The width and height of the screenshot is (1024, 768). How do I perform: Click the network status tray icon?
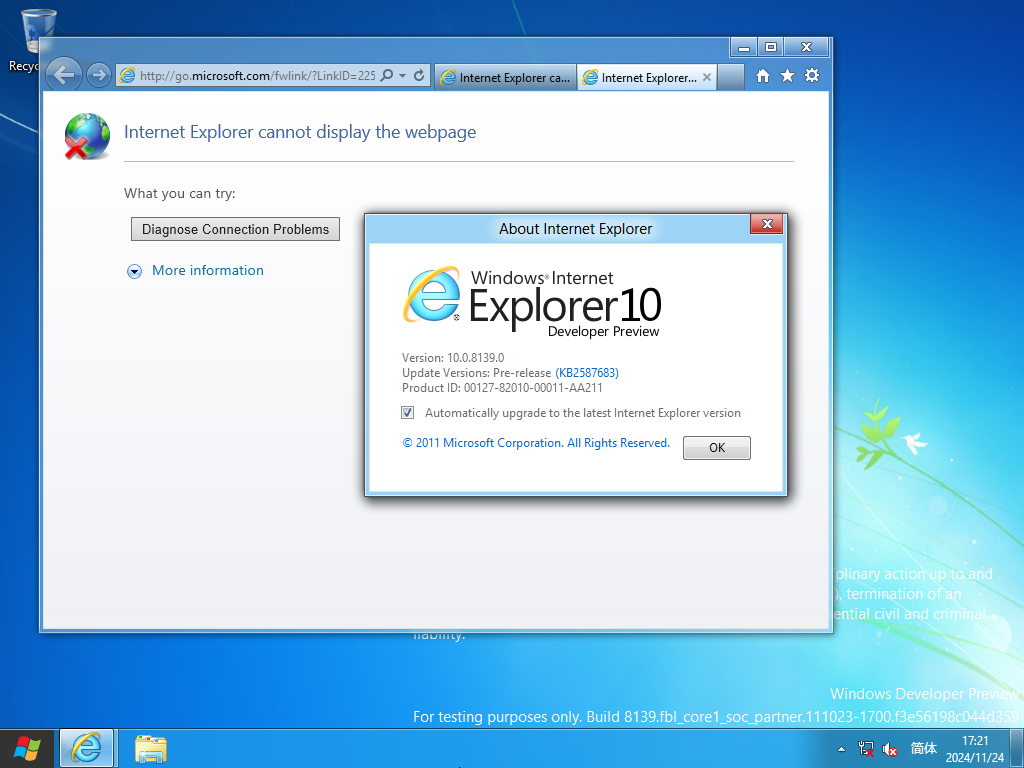click(x=866, y=749)
